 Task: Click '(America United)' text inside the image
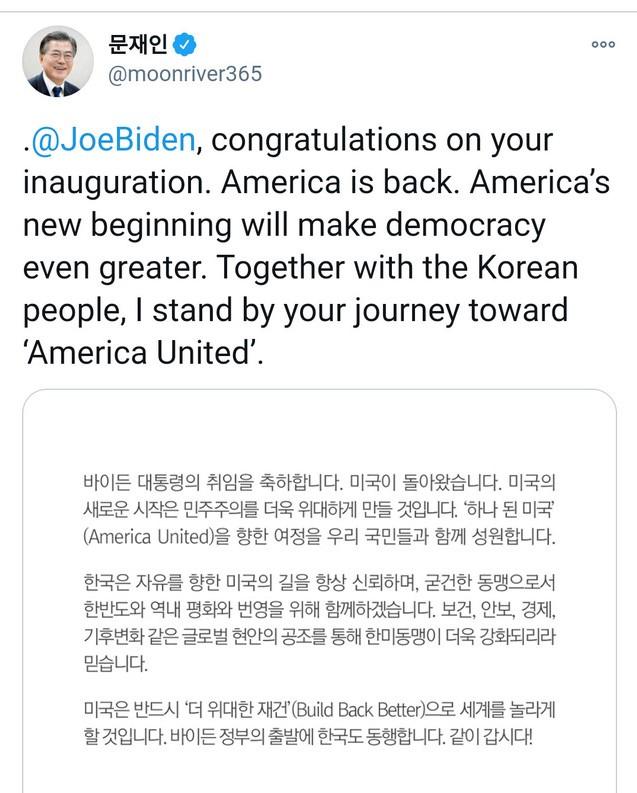[149, 536]
